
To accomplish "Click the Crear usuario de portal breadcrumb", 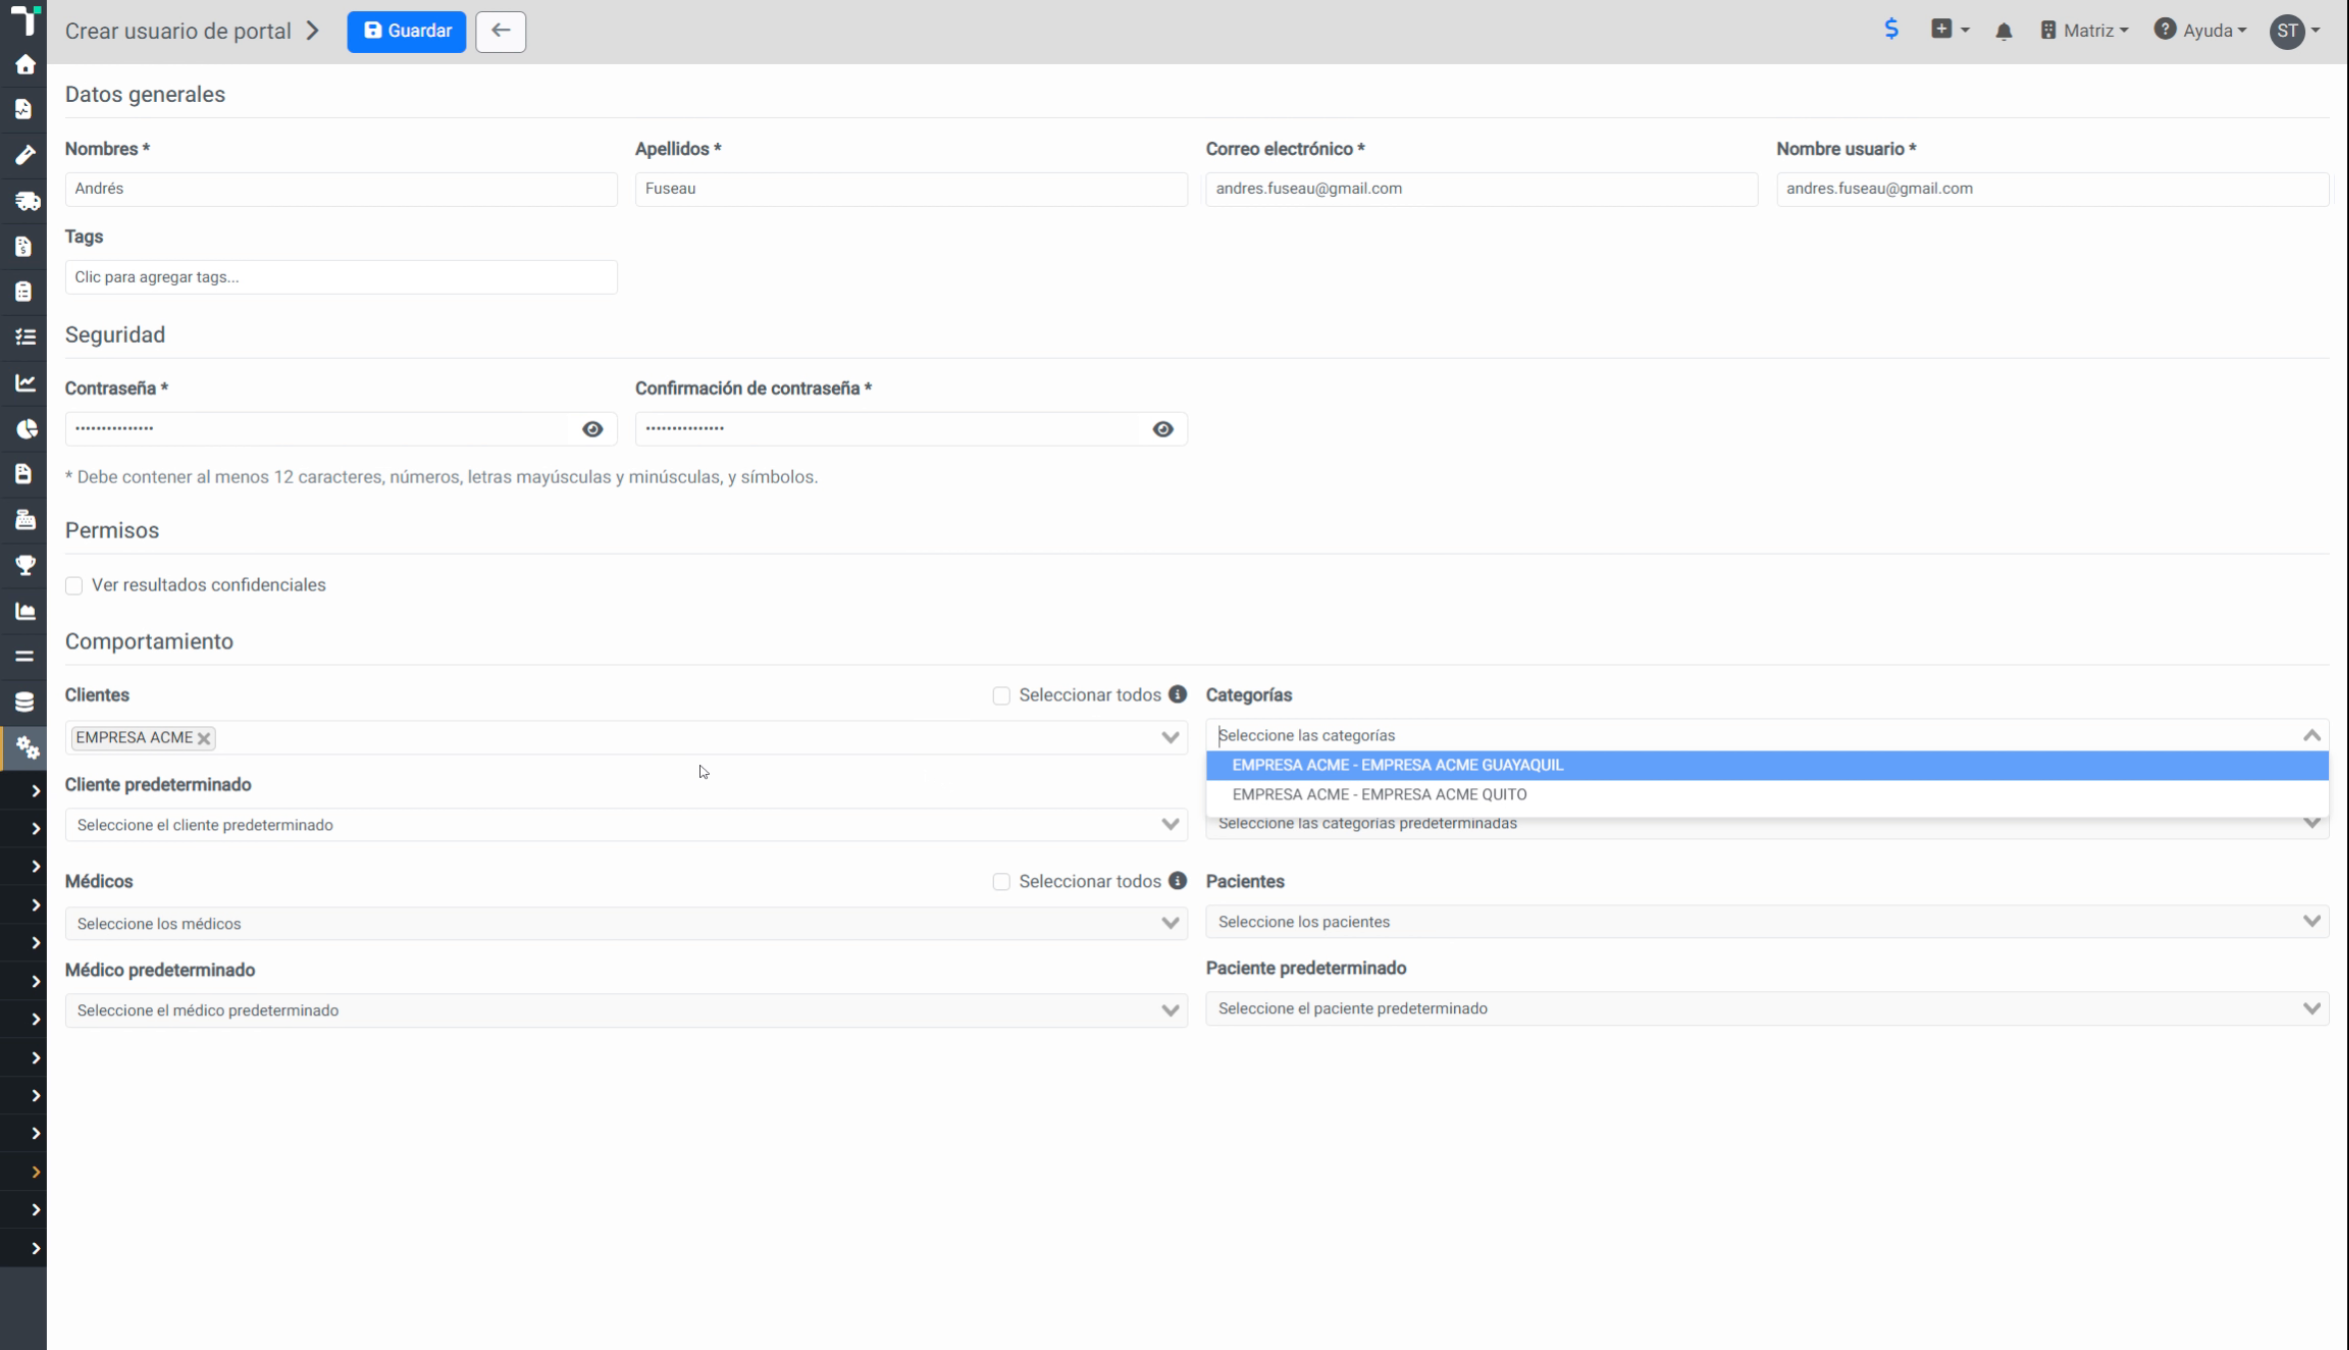I will 178,31.
